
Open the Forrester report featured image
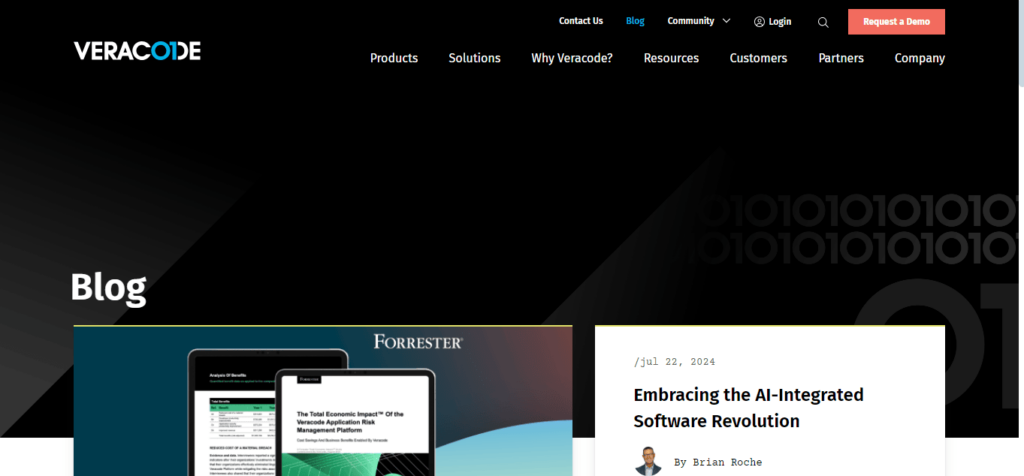coord(322,400)
